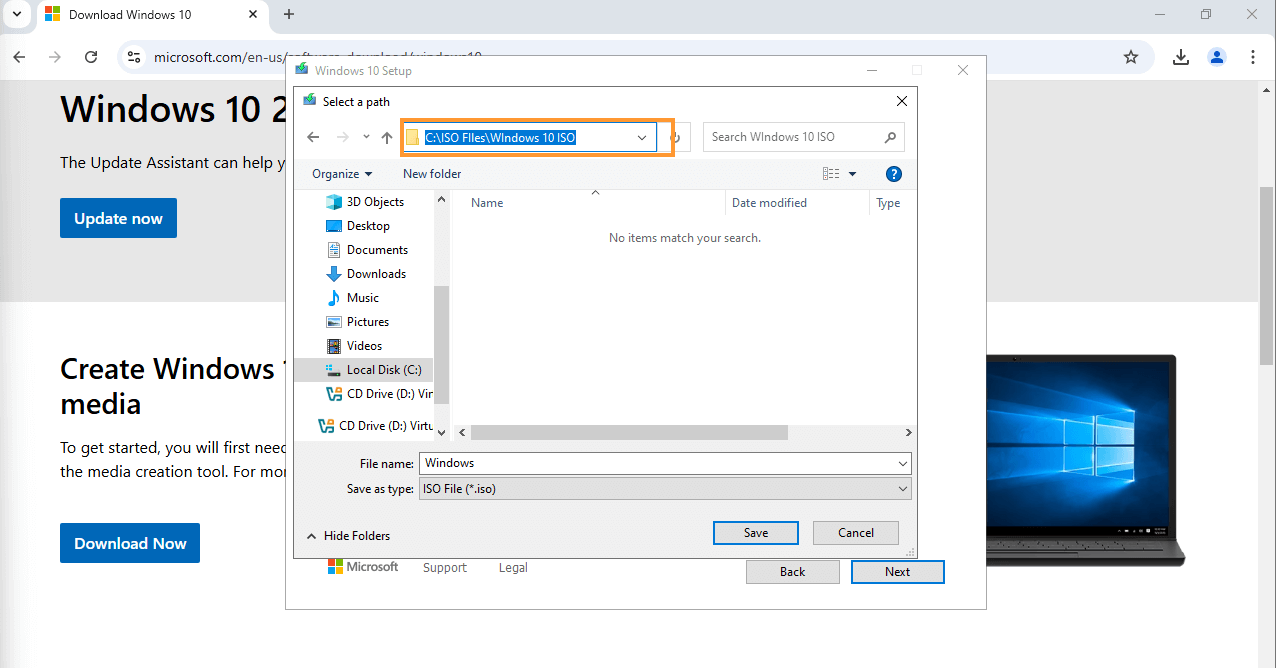Open Chrome's tab search dropdown
Screen dimensions: 1276x668
17,14
